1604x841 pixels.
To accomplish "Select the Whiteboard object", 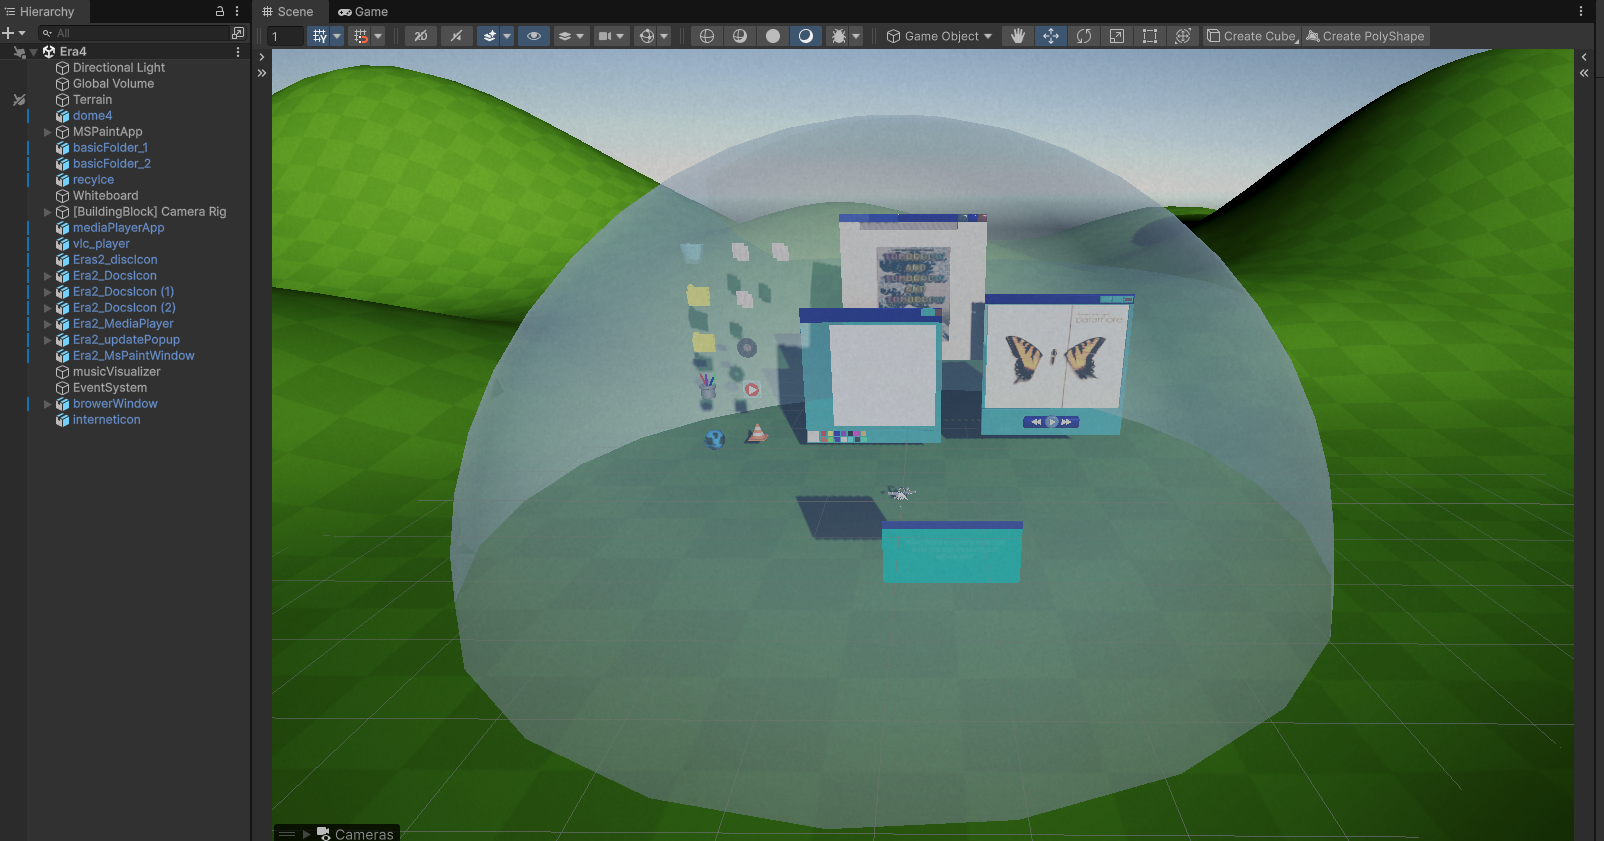I will (x=105, y=196).
